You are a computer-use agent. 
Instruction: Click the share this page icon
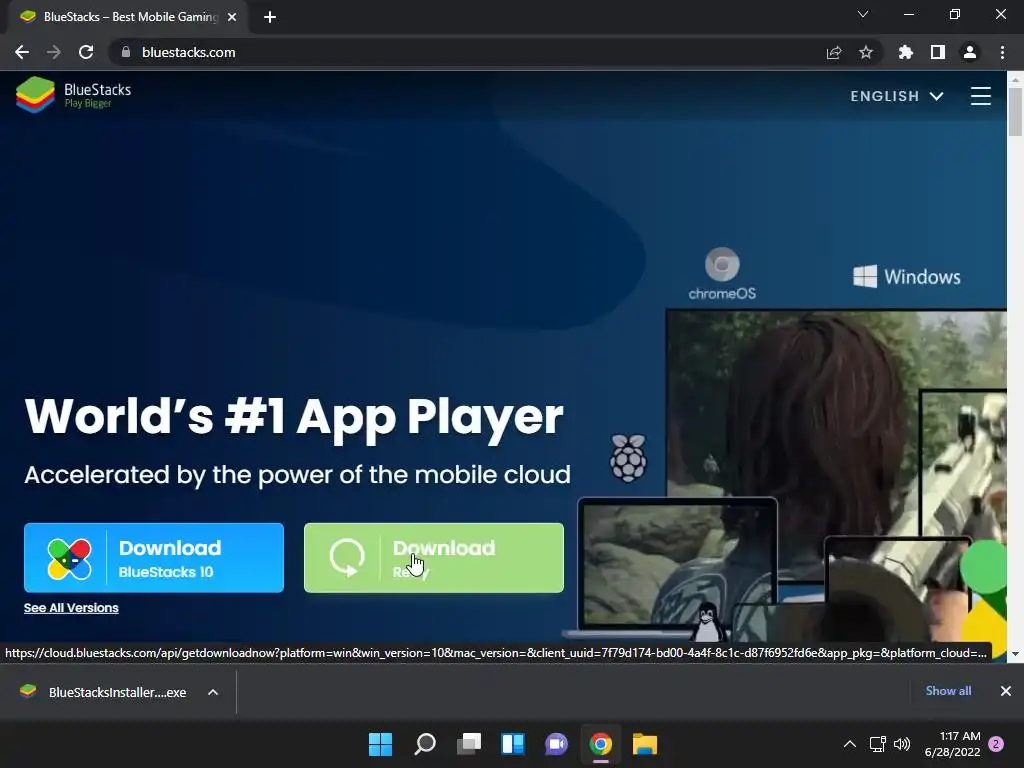834,52
